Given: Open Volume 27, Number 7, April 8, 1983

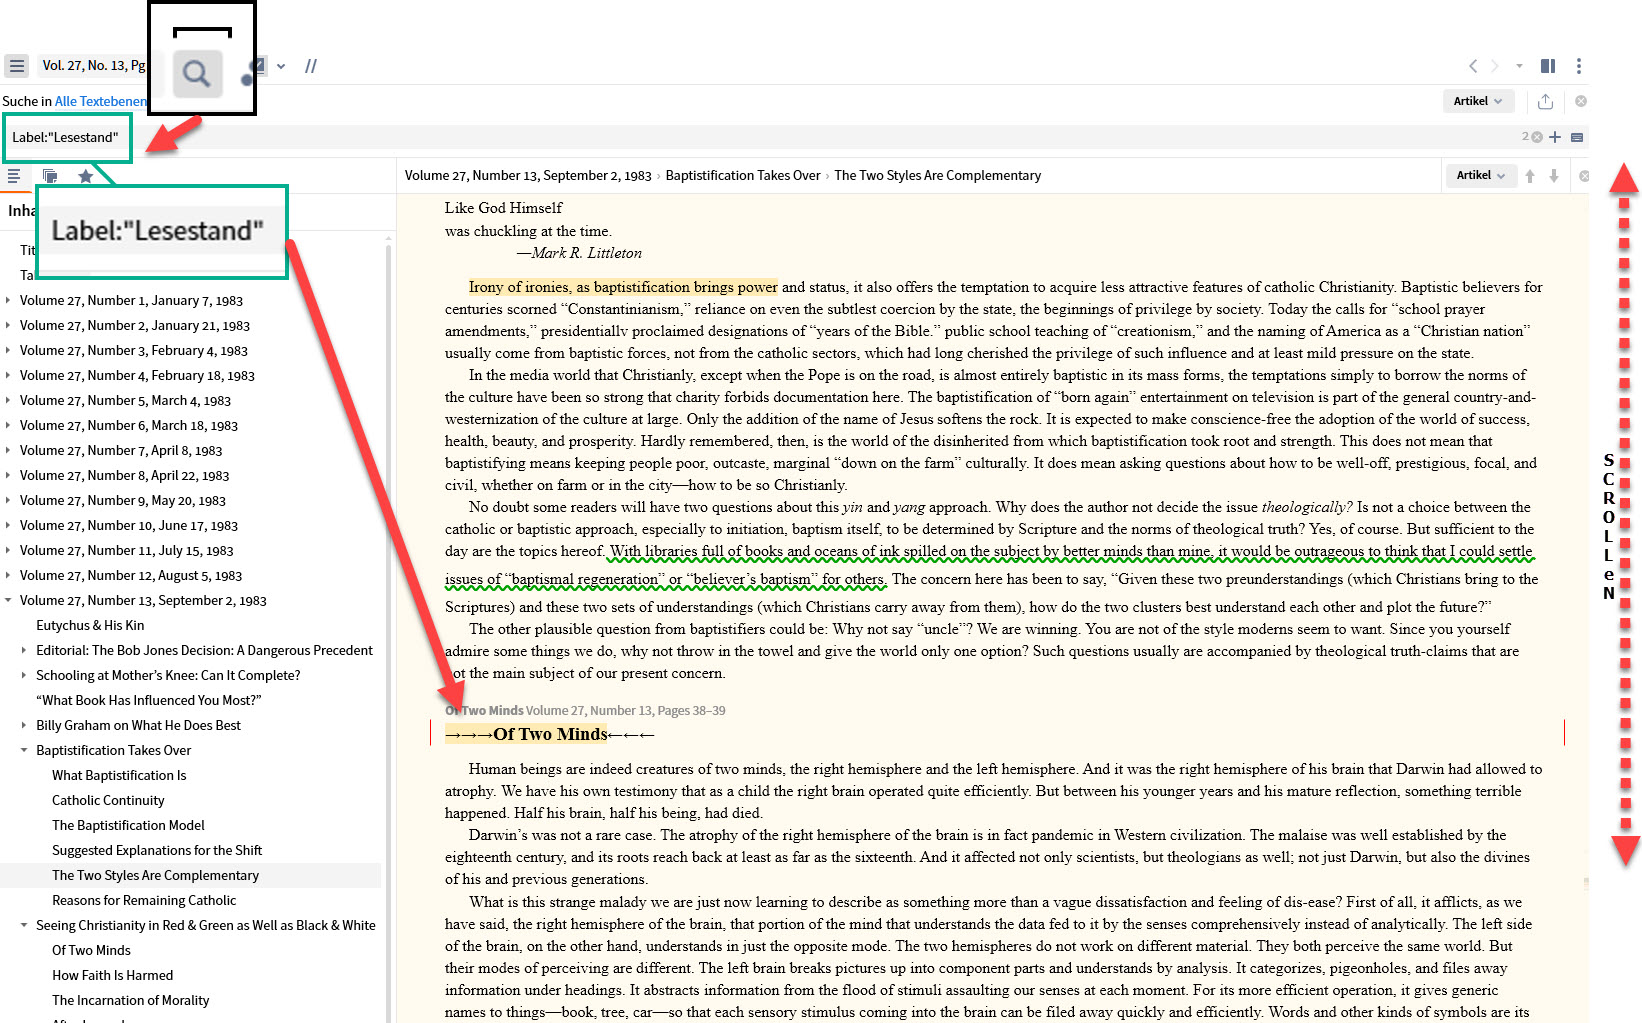Looking at the screenshot, I should tap(121, 450).
